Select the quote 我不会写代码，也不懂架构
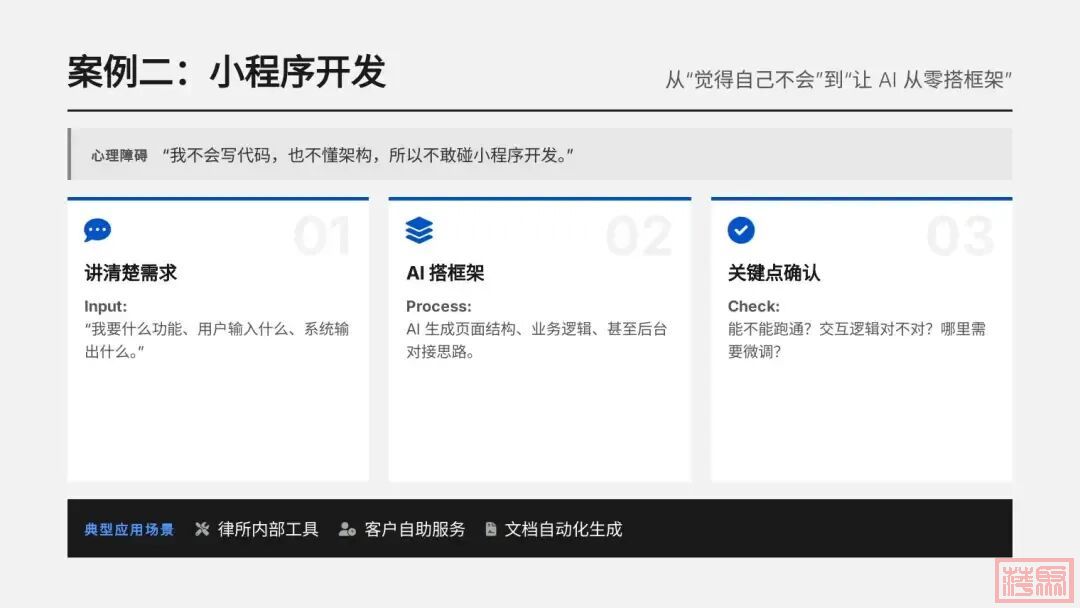 (368, 155)
